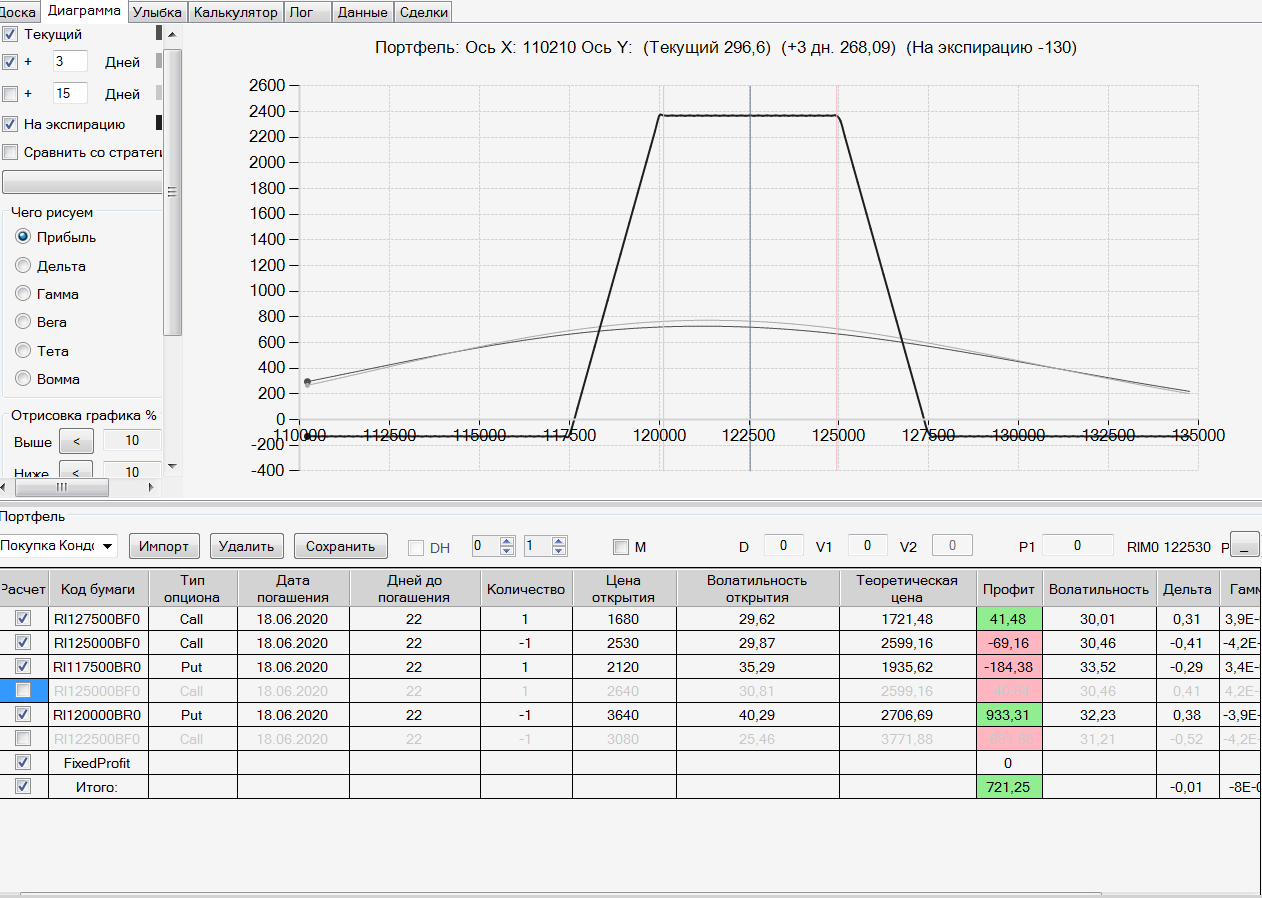Toggle the Текущий checkbox
The height and width of the screenshot is (898, 1262).
[x=11, y=34]
